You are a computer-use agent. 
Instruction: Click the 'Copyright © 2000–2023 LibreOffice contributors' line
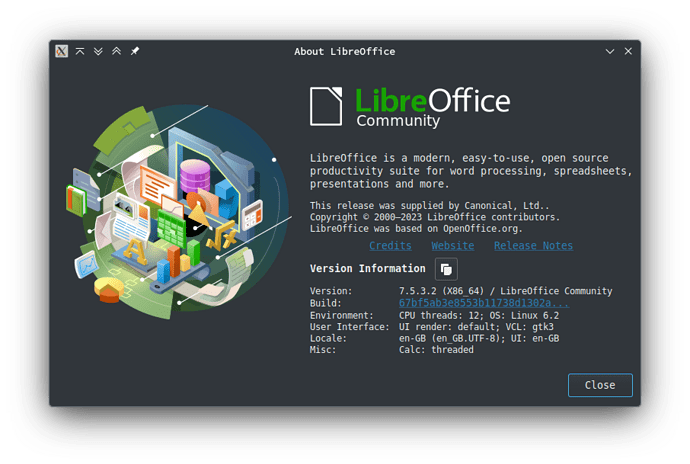point(433,217)
